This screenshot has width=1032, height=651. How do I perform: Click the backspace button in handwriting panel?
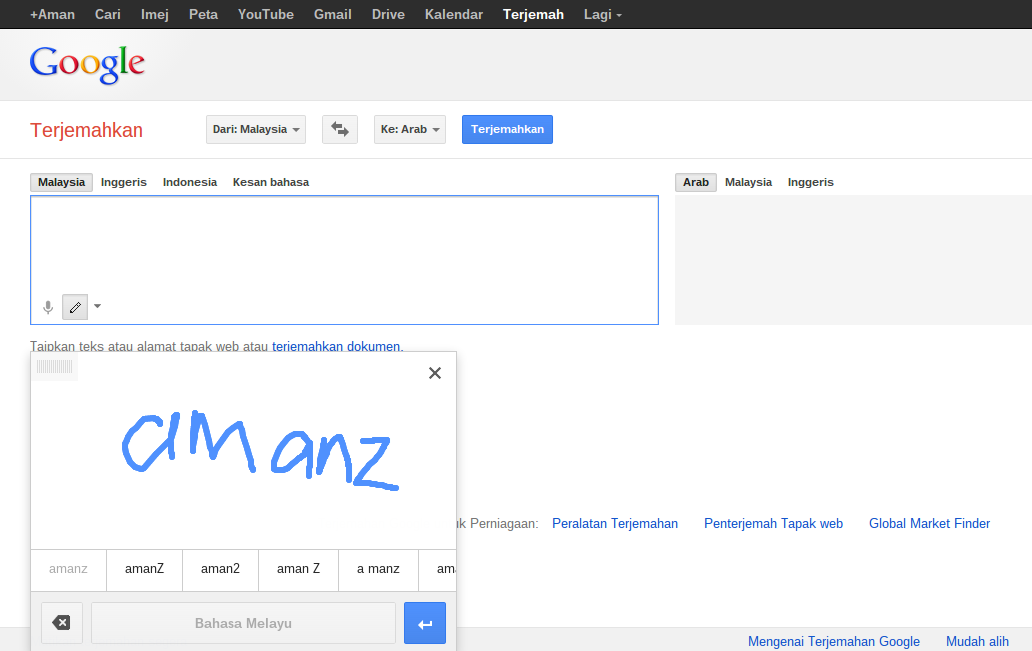(x=62, y=623)
